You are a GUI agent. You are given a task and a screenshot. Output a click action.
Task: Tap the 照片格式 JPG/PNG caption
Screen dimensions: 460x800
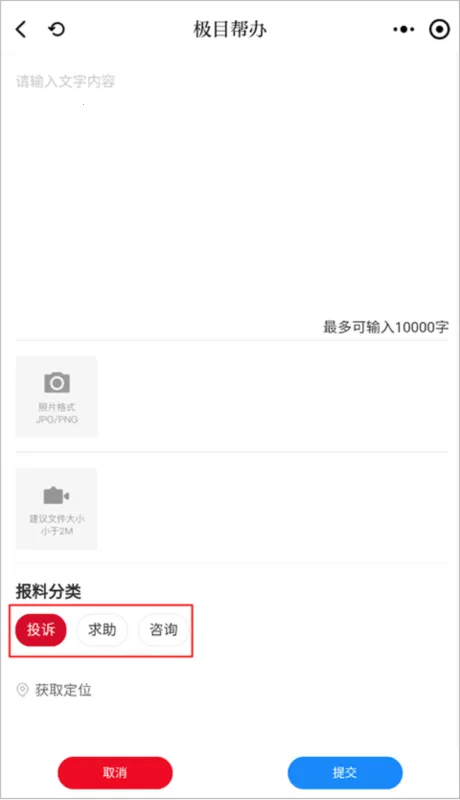(x=57, y=413)
